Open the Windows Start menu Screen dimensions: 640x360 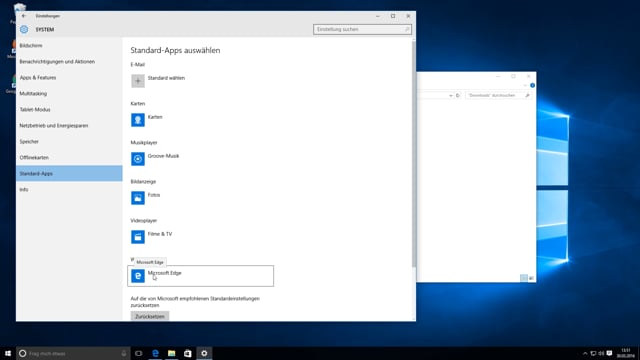(x=8, y=353)
